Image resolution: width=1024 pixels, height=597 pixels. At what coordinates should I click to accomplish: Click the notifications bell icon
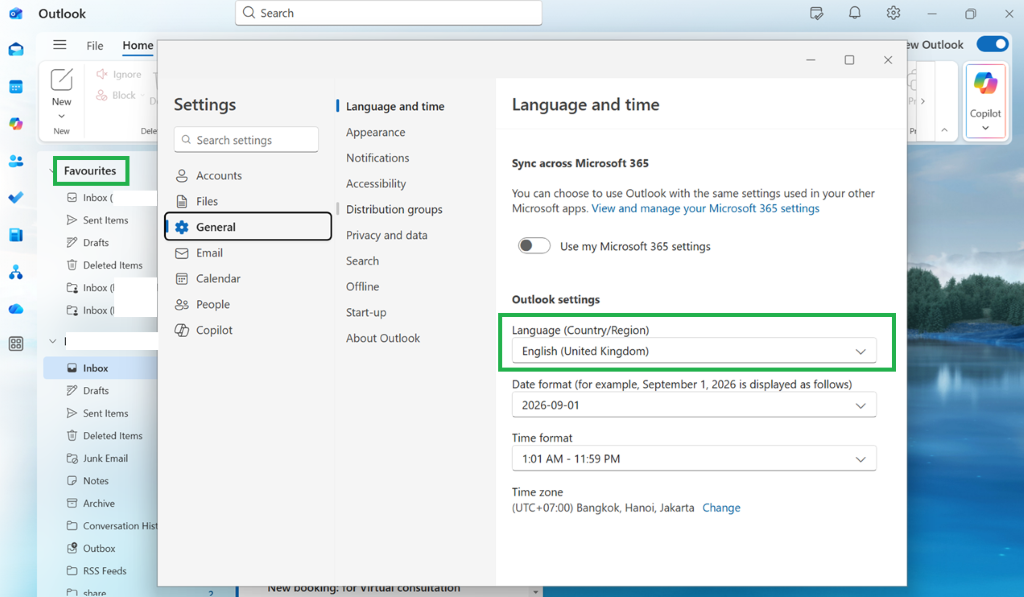tap(854, 13)
